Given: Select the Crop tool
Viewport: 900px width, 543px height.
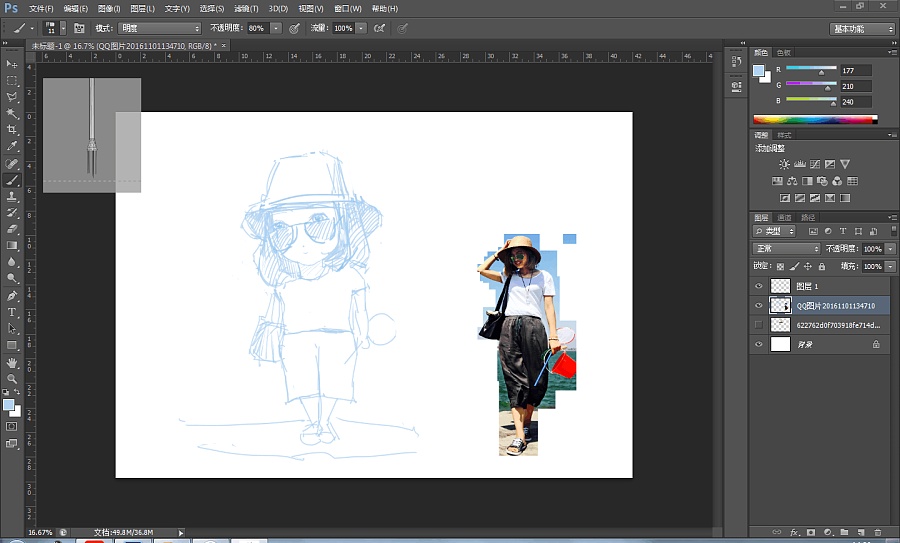Looking at the screenshot, I should click(x=11, y=130).
